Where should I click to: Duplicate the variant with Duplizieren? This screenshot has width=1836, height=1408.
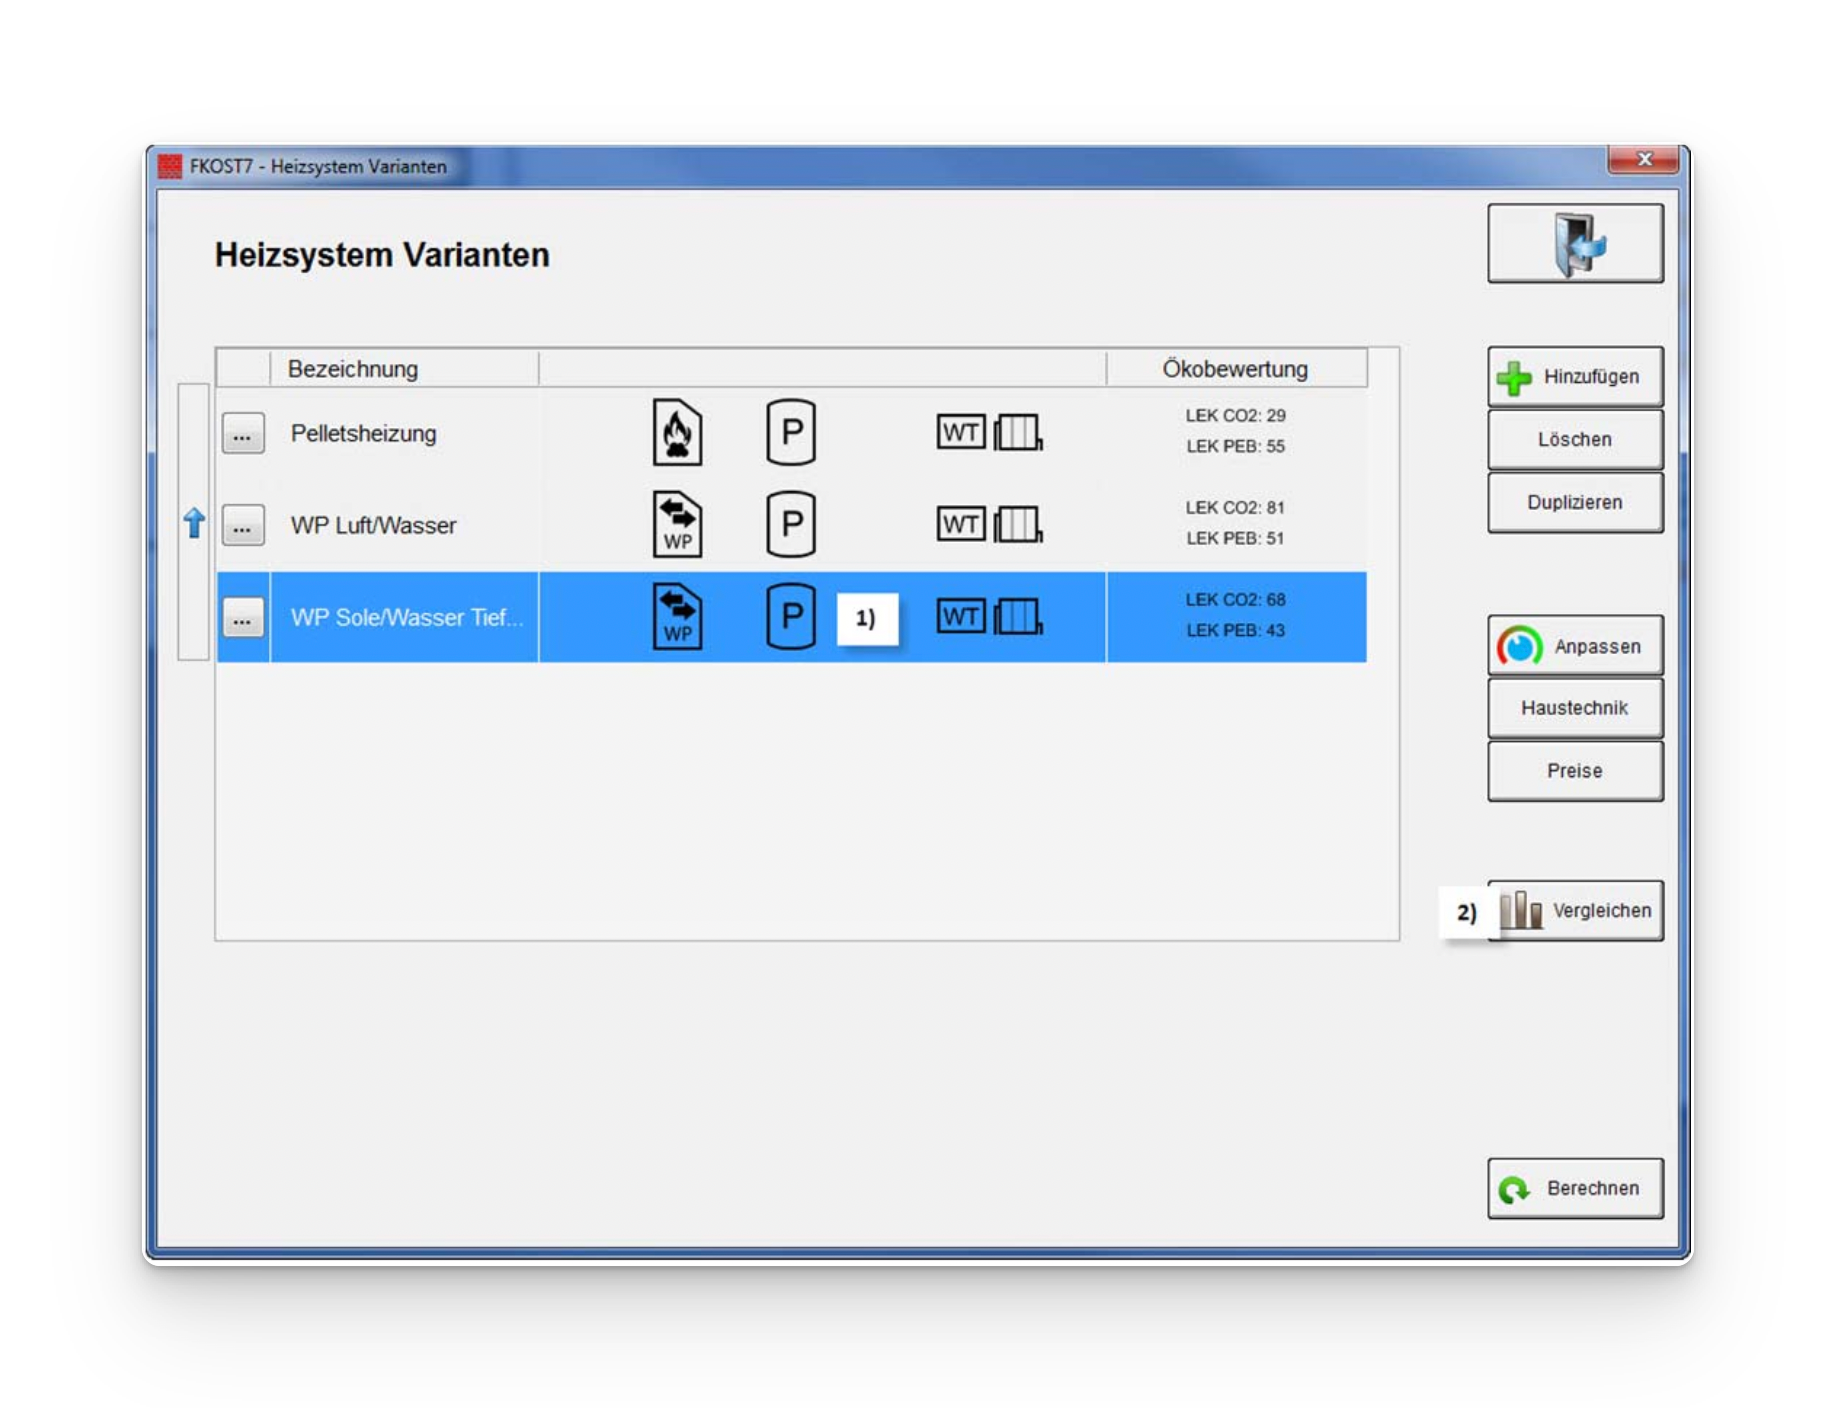1574,502
